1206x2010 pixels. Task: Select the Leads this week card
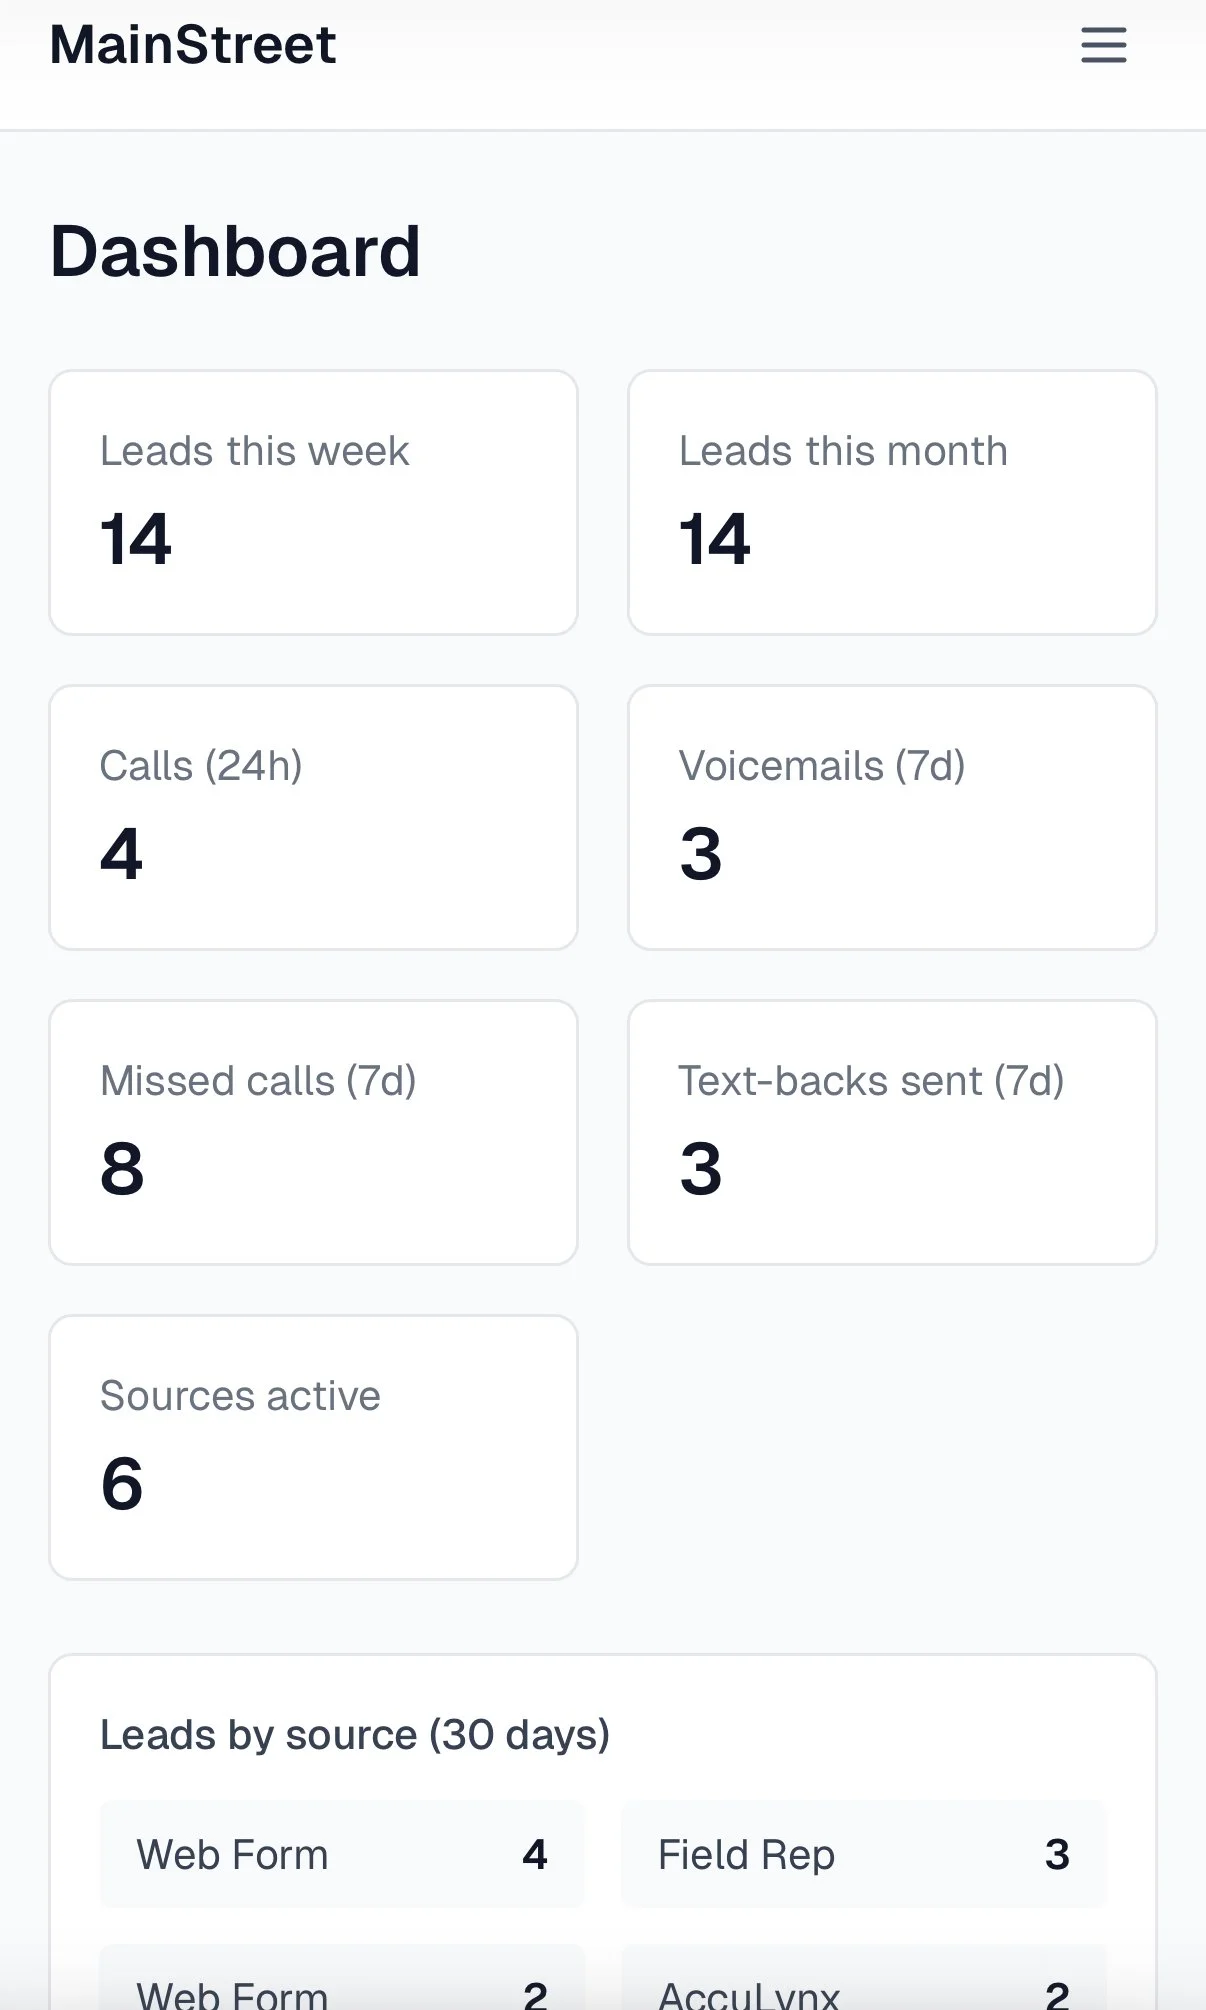313,501
